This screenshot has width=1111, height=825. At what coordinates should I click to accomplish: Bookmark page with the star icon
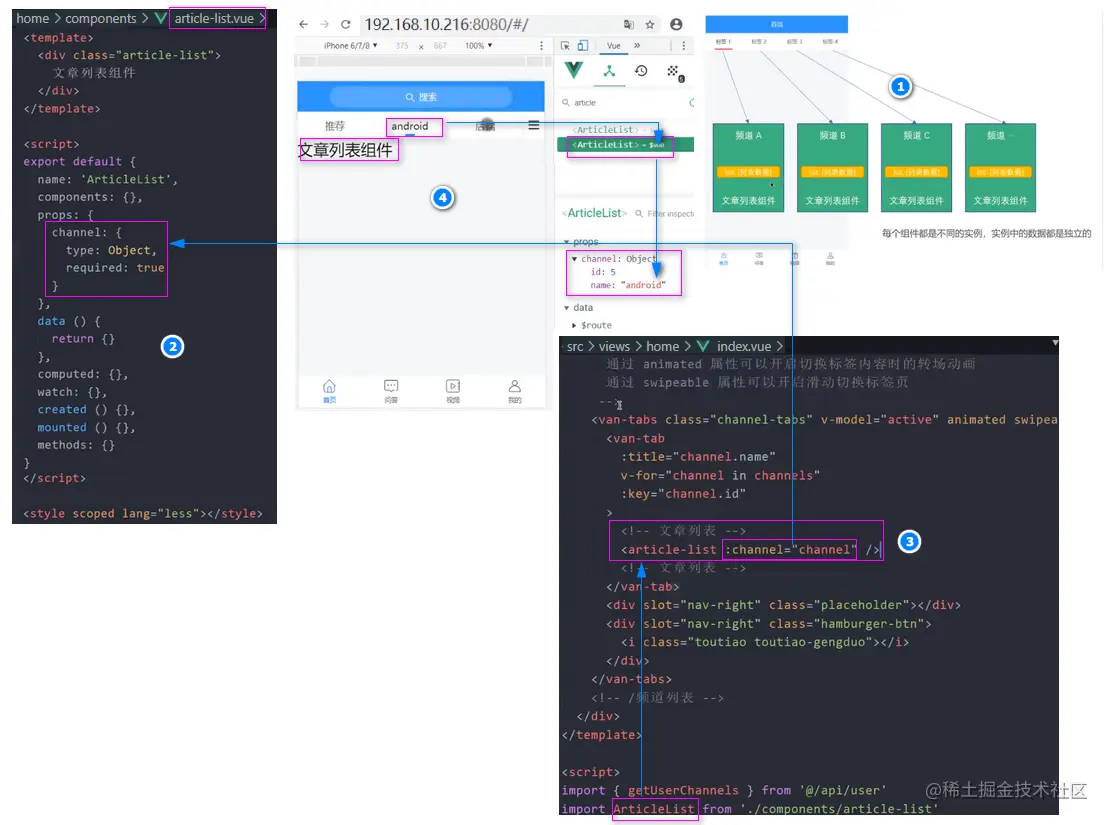click(x=650, y=24)
